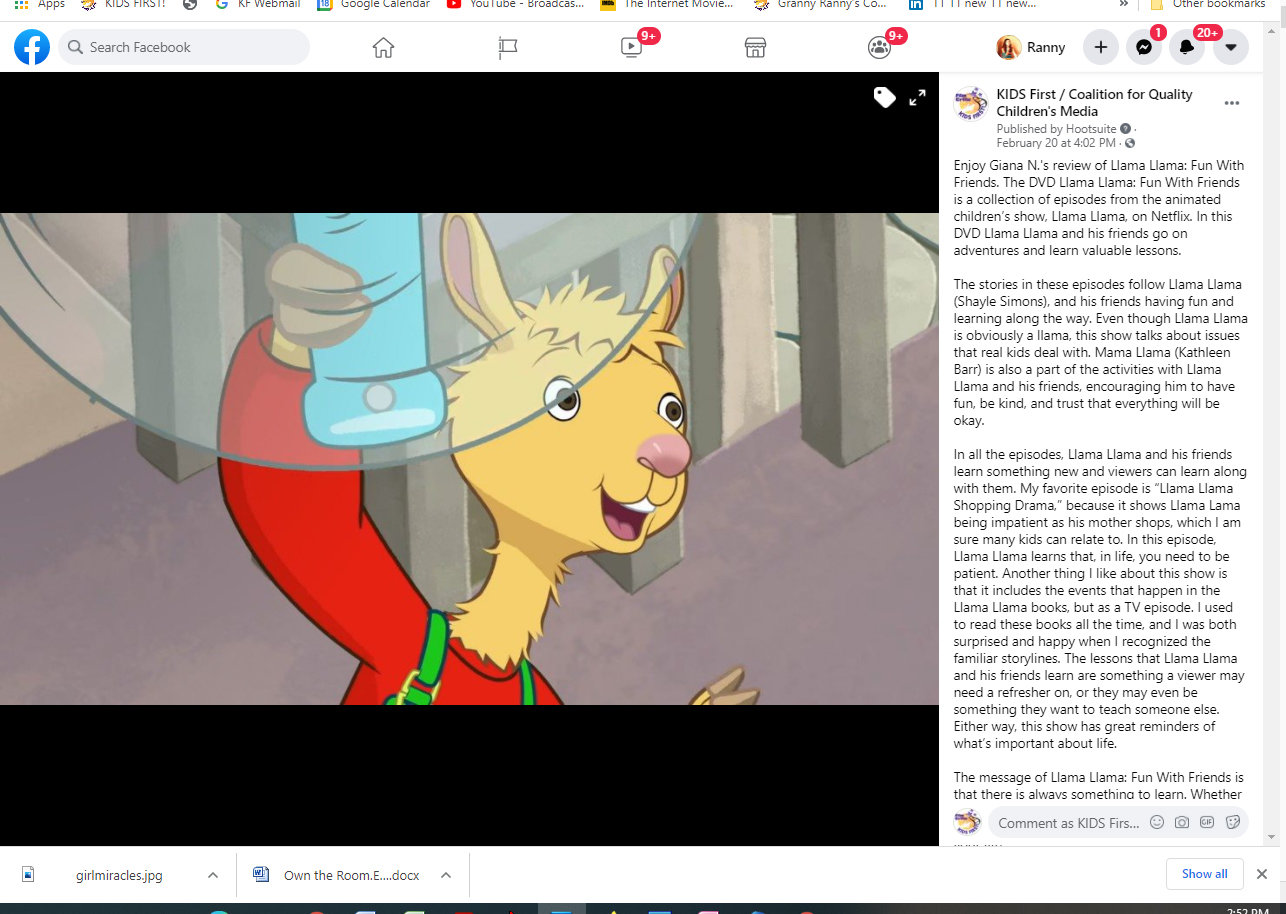Click the Search Facebook field
Screen dimensions: 1286x914
pos(184,47)
